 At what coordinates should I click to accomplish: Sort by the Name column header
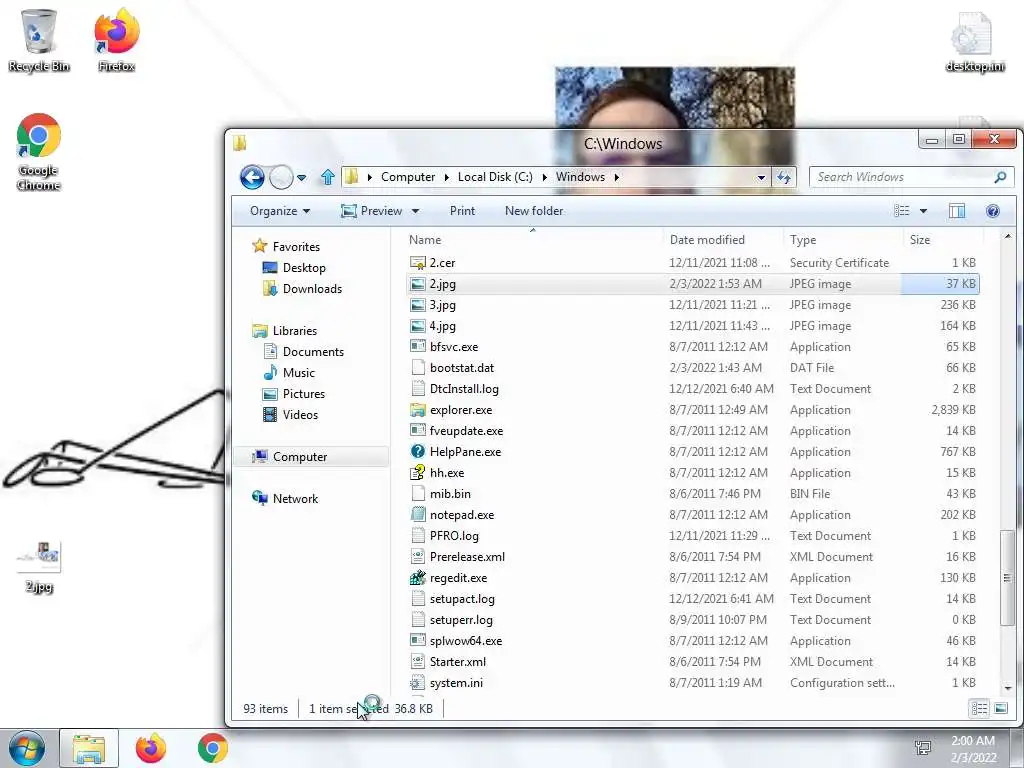[x=533, y=240]
